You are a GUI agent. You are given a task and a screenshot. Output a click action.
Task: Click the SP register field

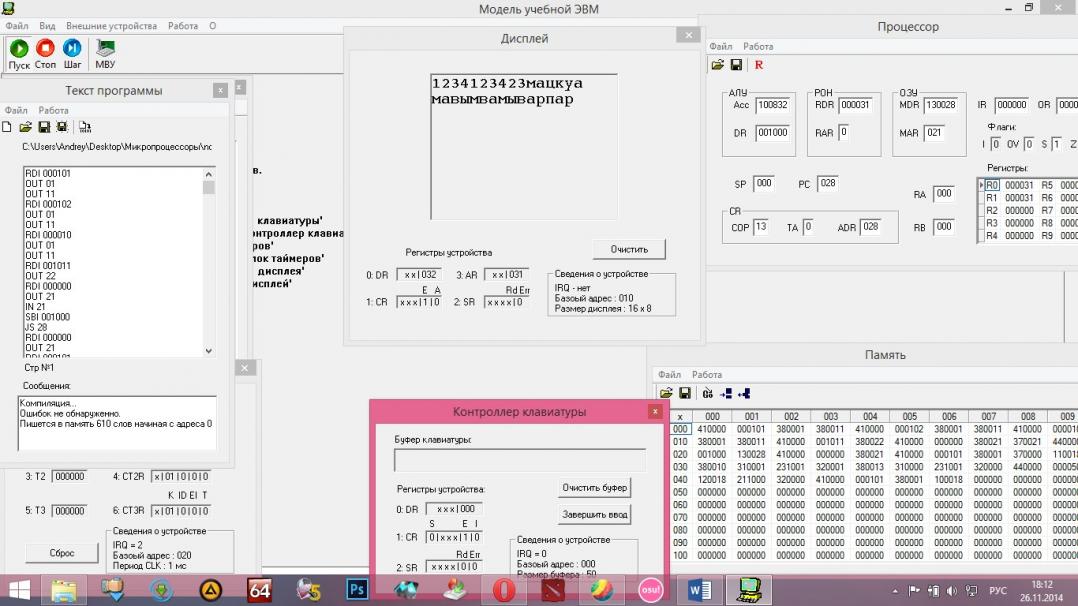click(x=763, y=184)
